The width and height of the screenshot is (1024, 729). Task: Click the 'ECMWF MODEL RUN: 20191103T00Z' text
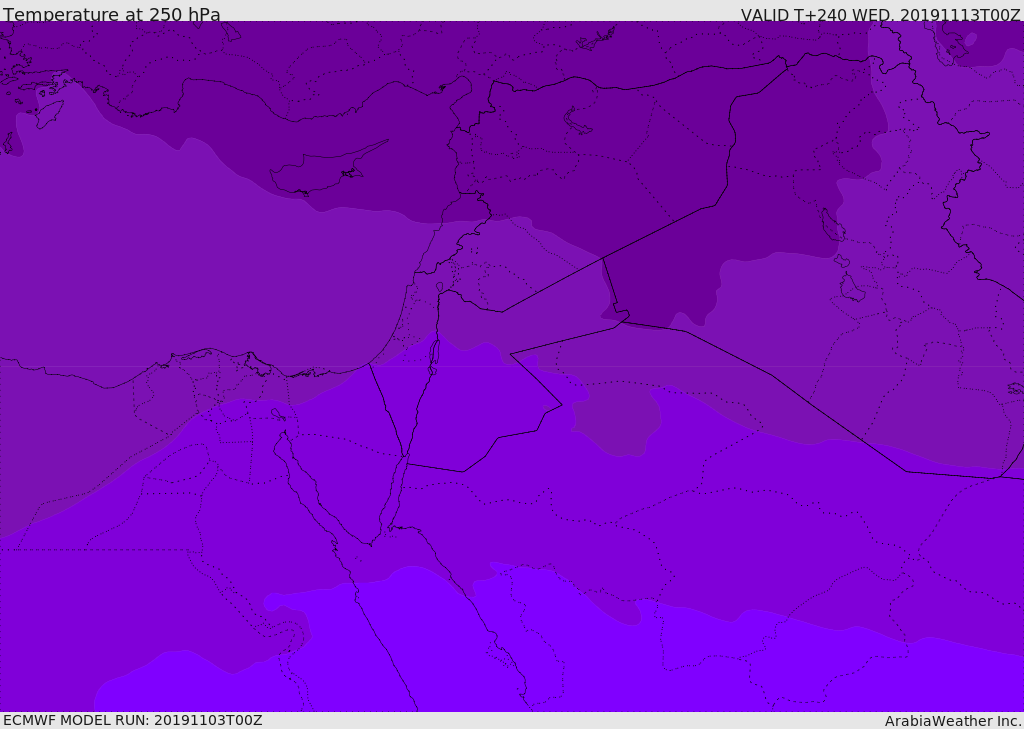coord(133,720)
